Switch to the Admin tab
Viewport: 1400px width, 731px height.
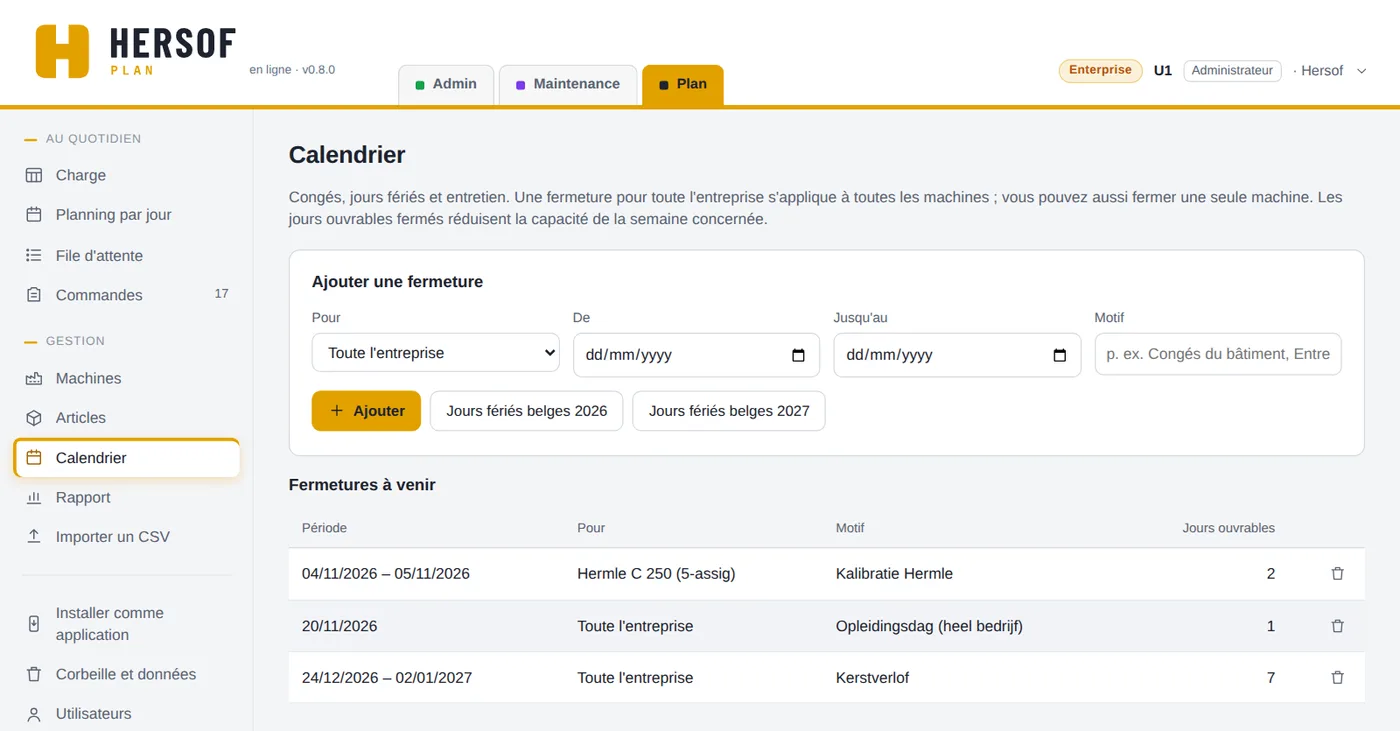446,84
